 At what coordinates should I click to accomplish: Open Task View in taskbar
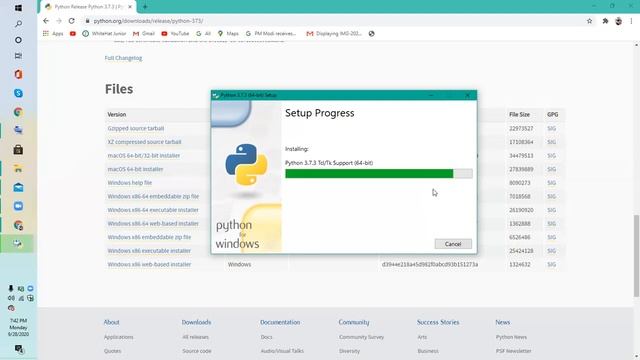tap(18, 56)
